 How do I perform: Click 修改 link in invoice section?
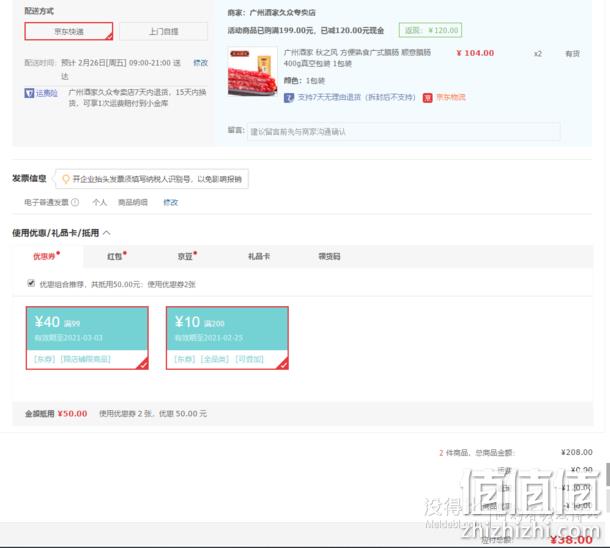click(170, 202)
